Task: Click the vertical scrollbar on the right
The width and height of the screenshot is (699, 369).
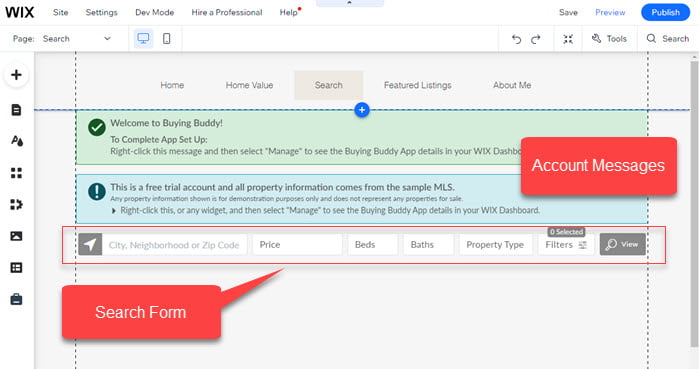Action: (x=694, y=203)
